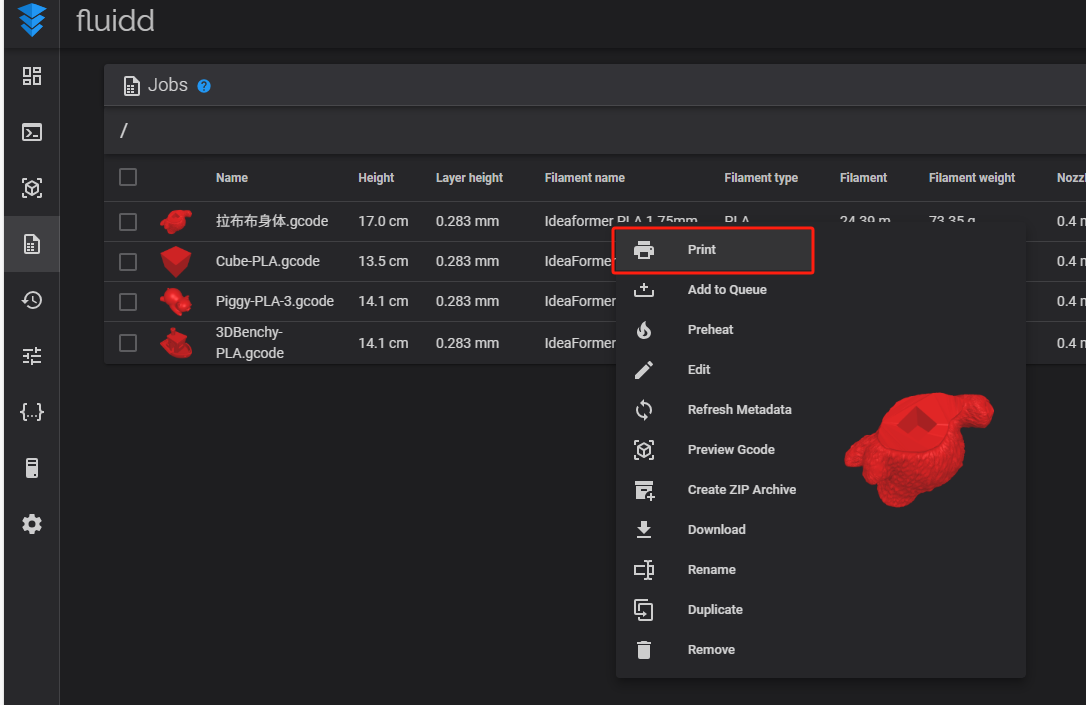Screen dimensions: 1086x705
Task: Check the Cube-PLA.gcode row checkbox
Action: click(128, 262)
